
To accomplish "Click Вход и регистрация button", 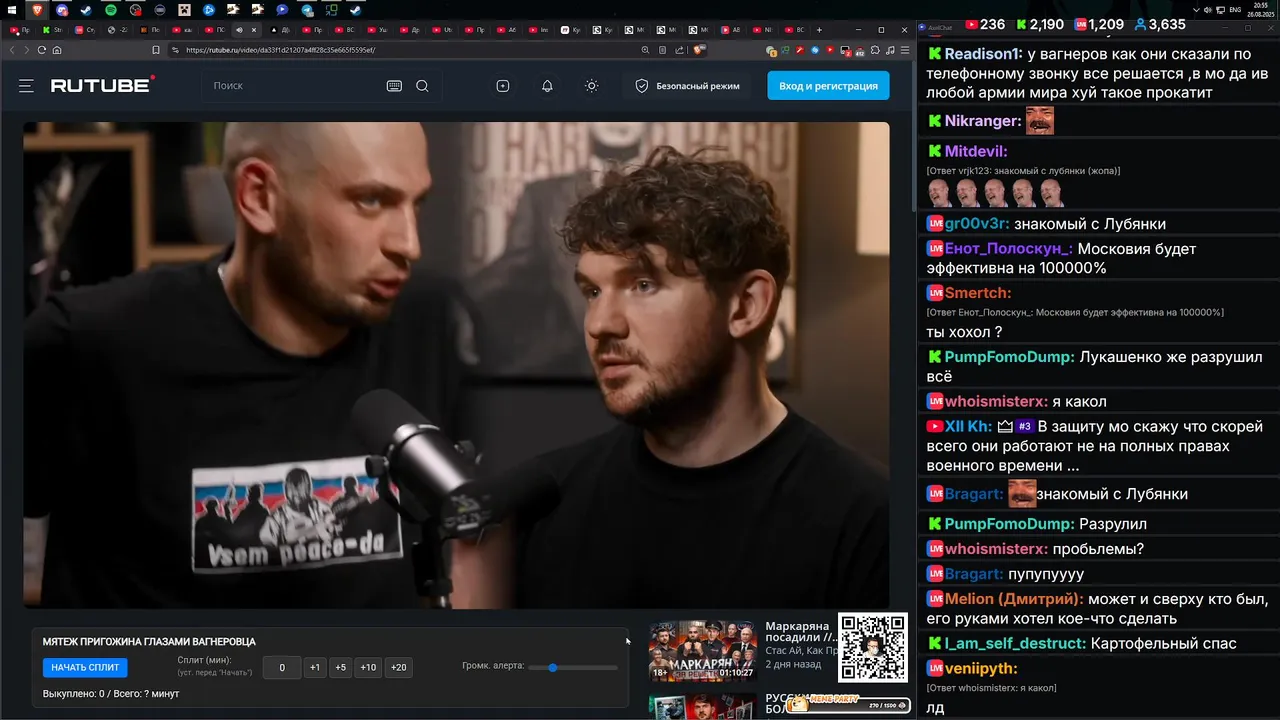I will [x=828, y=86].
